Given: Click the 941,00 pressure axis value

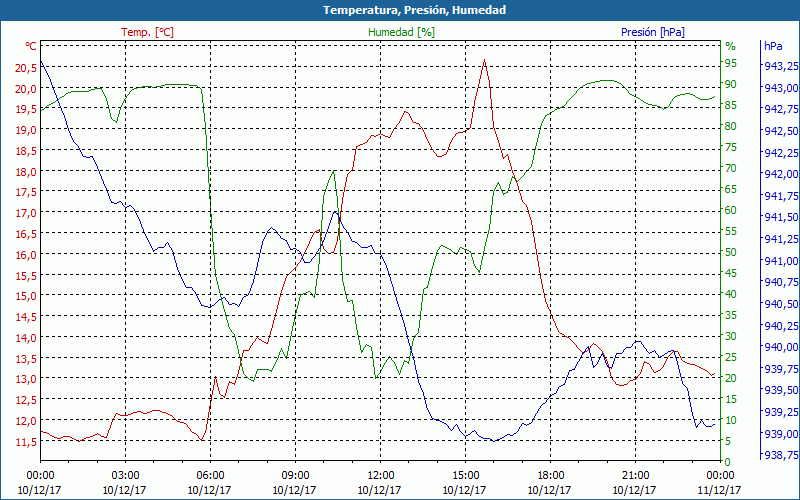Looking at the screenshot, I should pyautogui.click(x=781, y=261).
